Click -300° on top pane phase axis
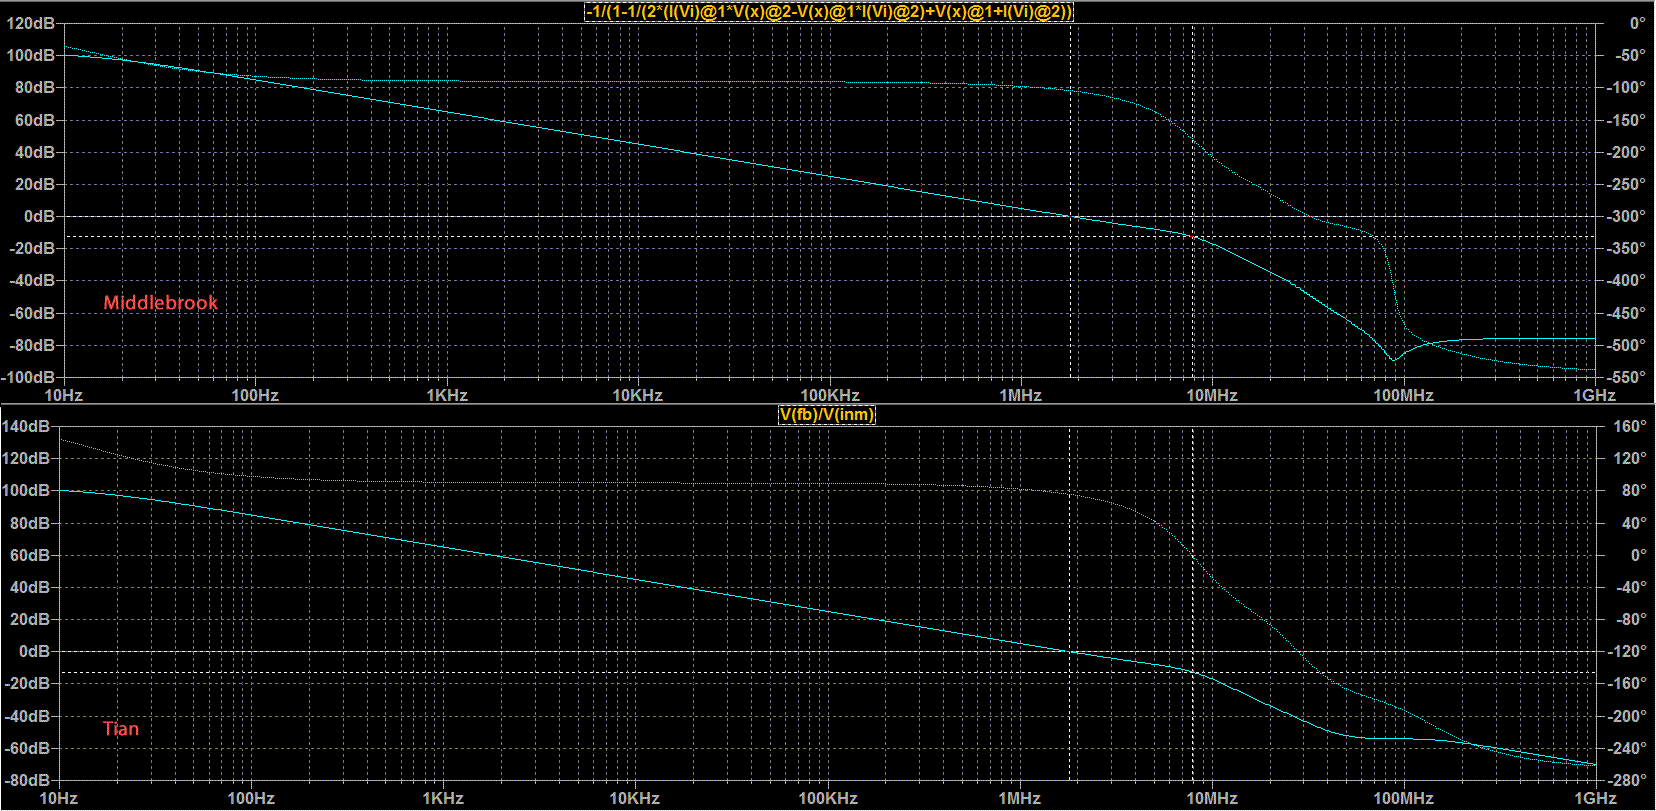Viewport: 1656px width, 811px height. coord(1627,216)
